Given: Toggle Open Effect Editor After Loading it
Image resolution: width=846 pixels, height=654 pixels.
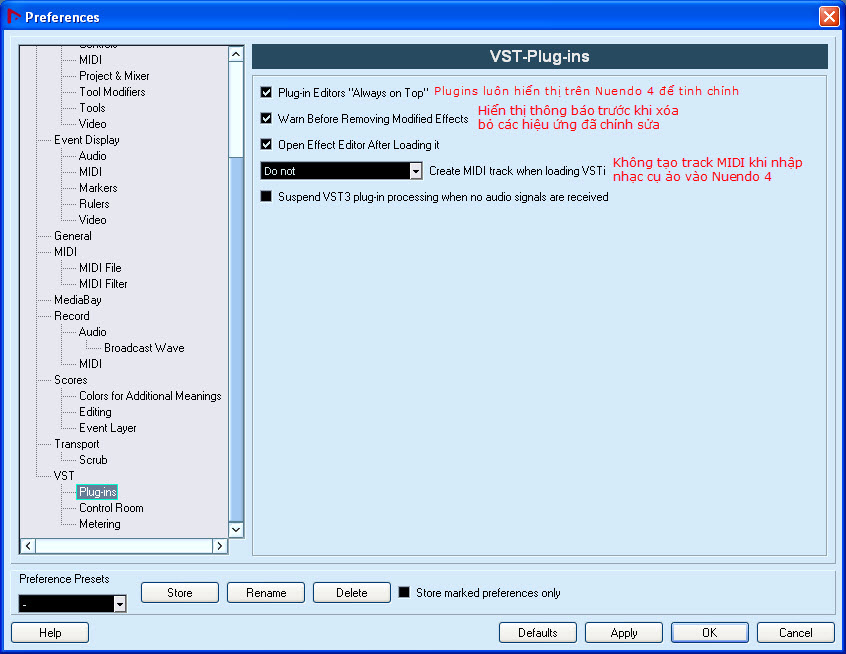Looking at the screenshot, I should pos(266,144).
